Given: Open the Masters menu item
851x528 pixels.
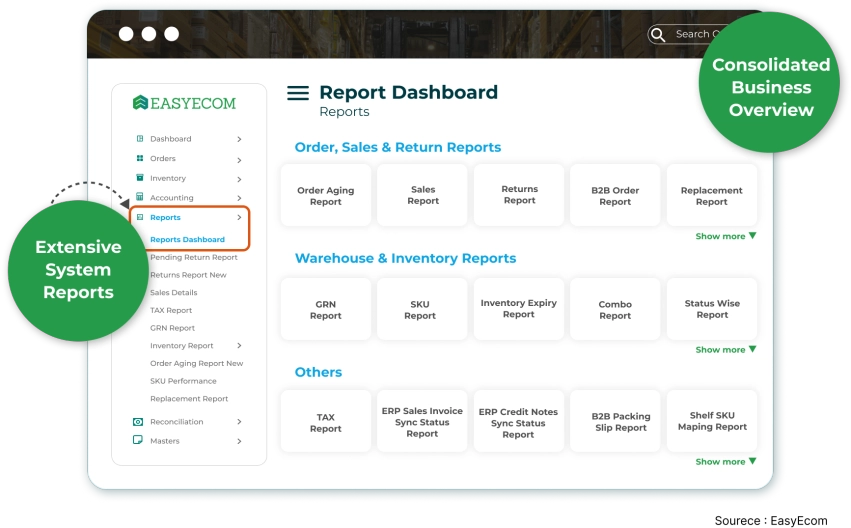Looking at the screenshot, I should point(164,441).
